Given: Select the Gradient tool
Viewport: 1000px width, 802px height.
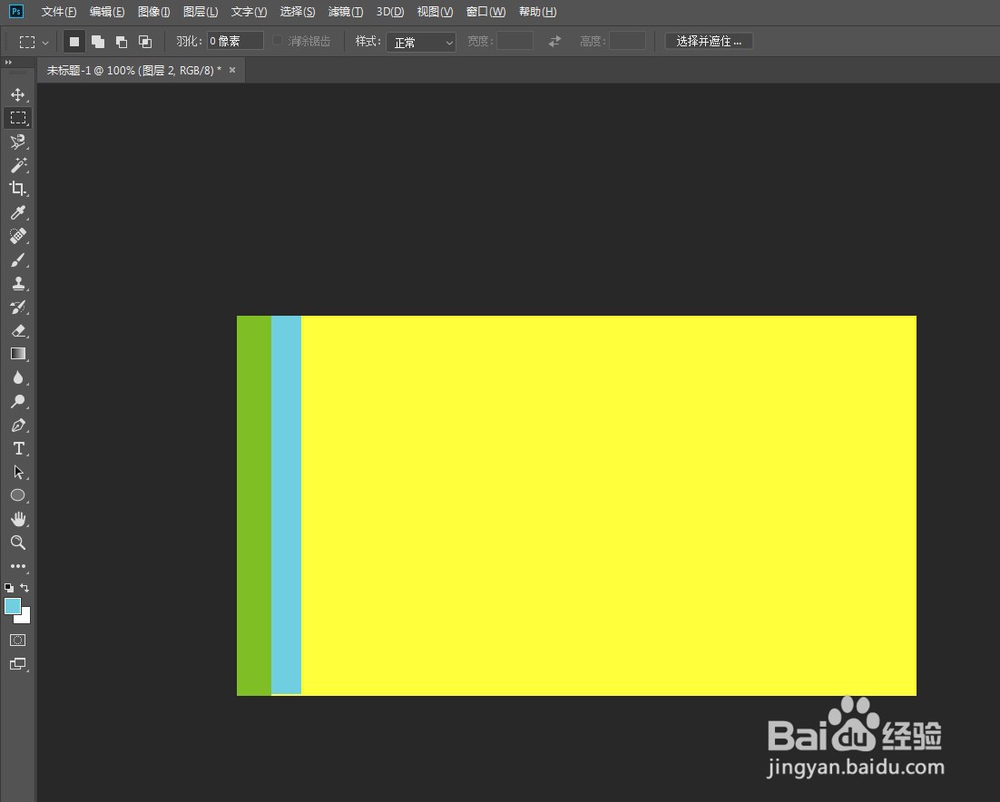Looking at the screenshot, I should coord(18,354).
